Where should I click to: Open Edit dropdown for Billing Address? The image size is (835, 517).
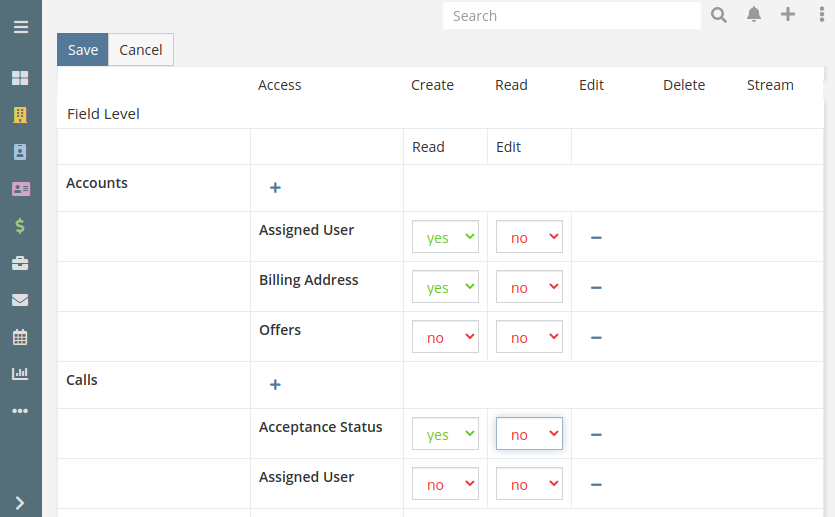point(529,286)
